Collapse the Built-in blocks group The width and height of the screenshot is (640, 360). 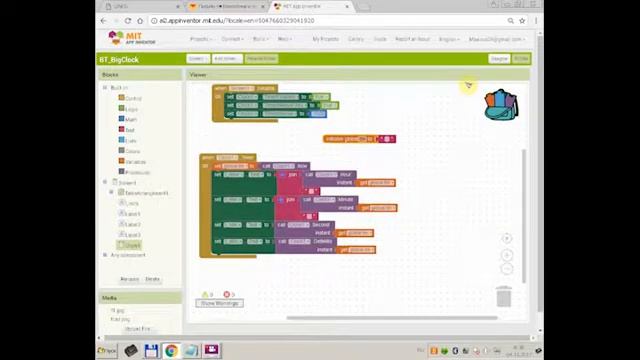(105, 88)
